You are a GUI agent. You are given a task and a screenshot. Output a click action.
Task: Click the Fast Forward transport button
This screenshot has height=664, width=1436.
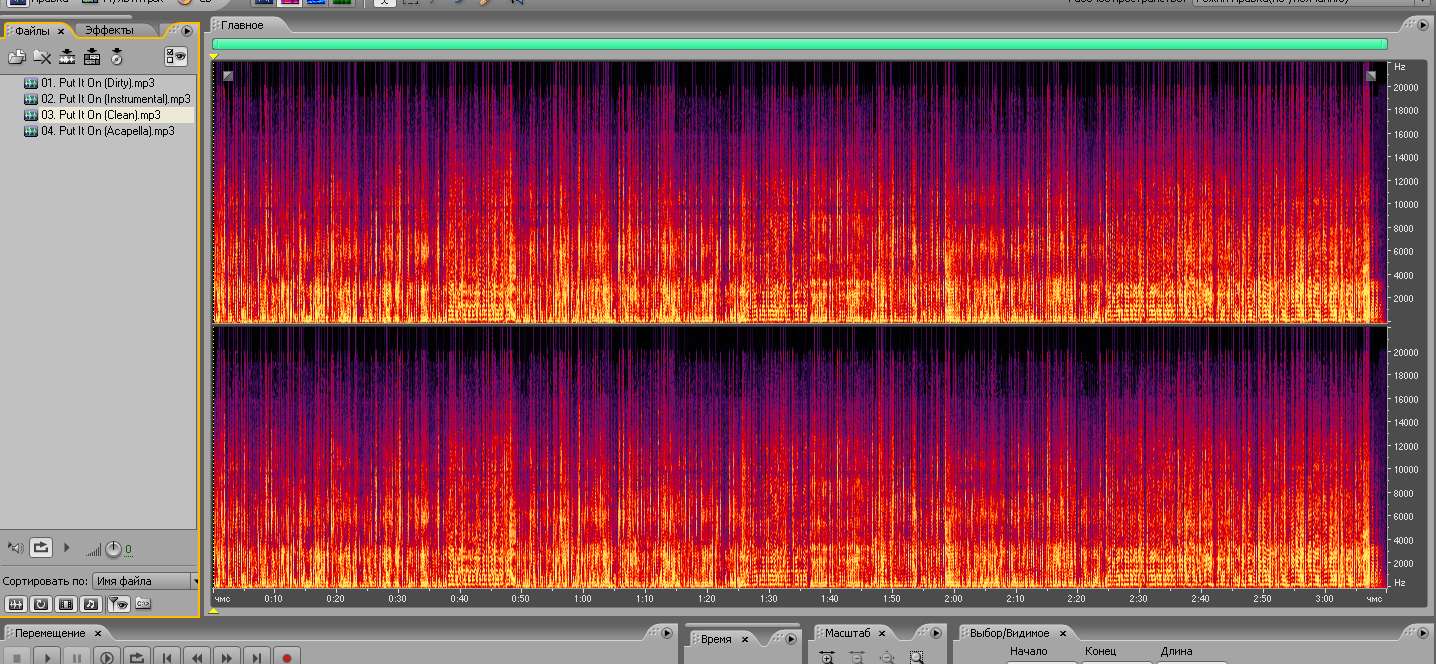click(227, 657)
